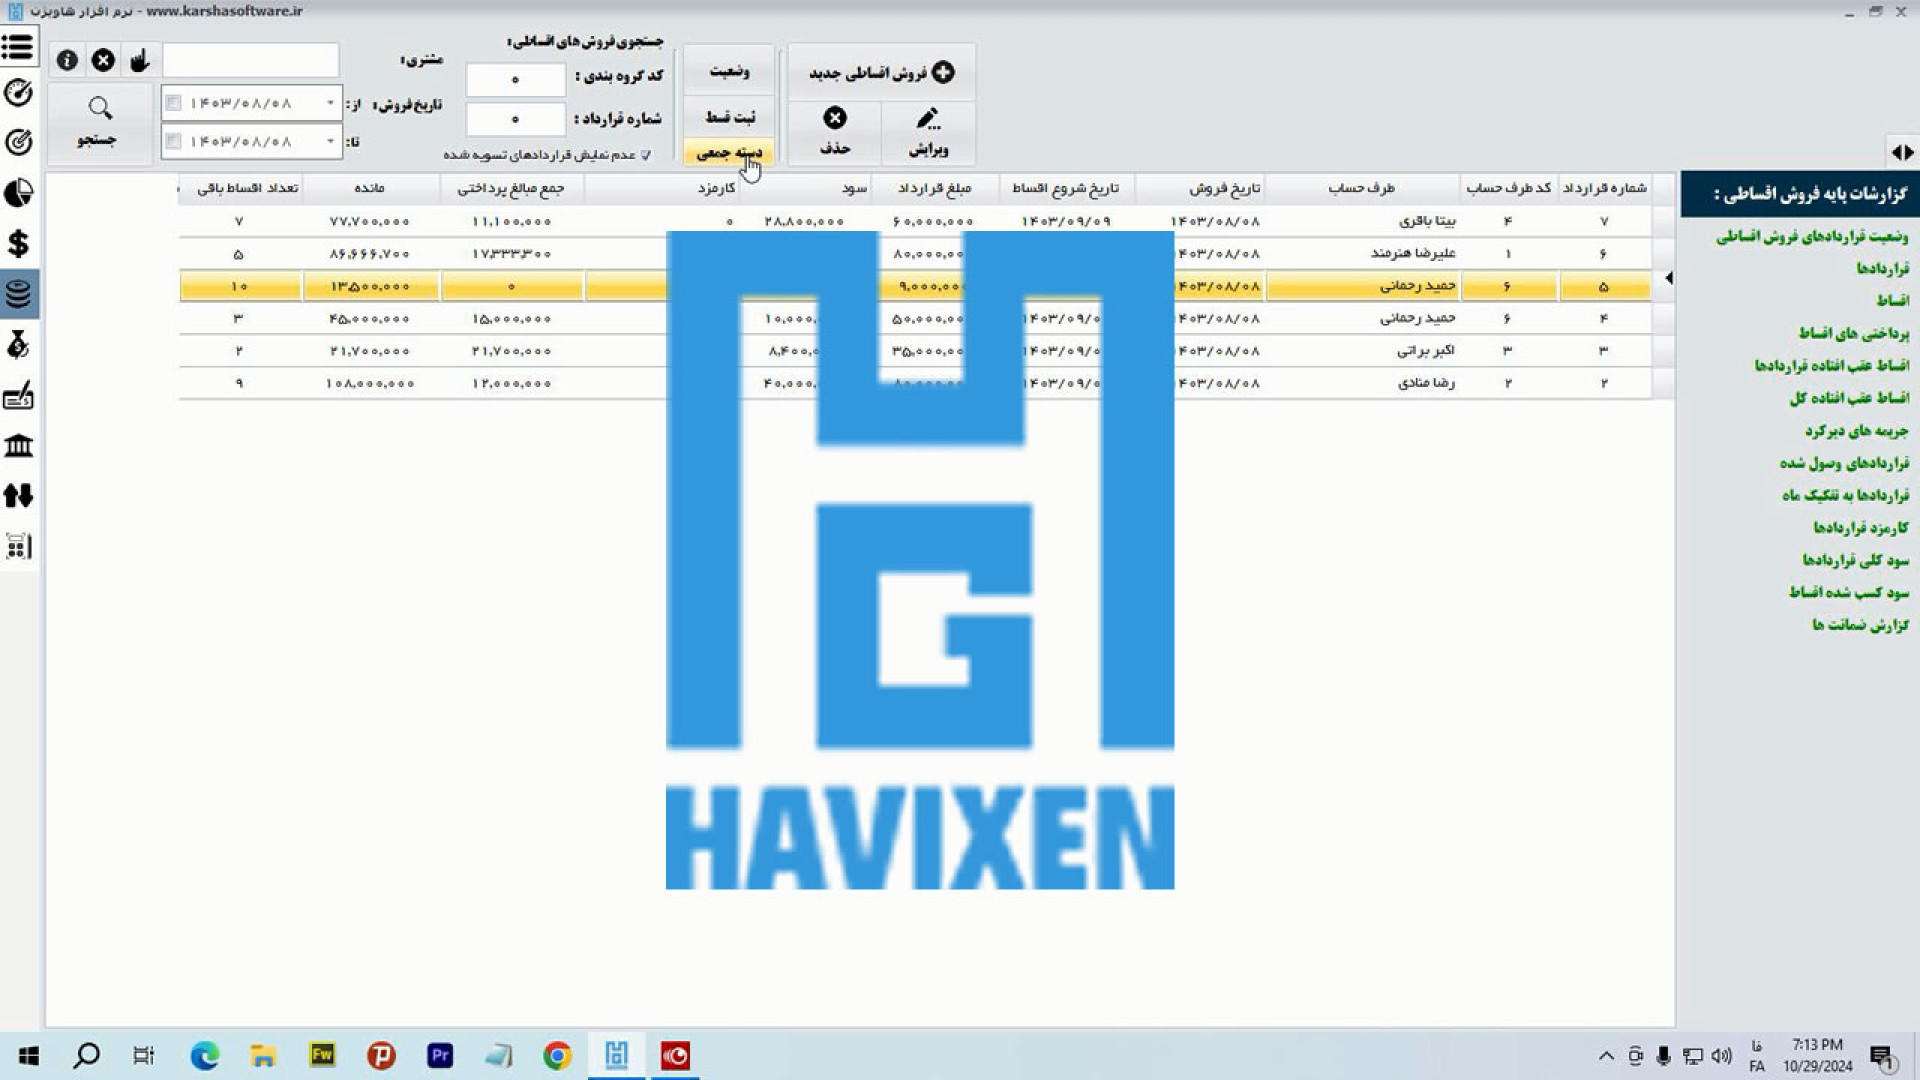The width and height of the screenshot is (1920, 1080).
Task: Select the row for رضا منادی
Action: click(x=915, y=383)
